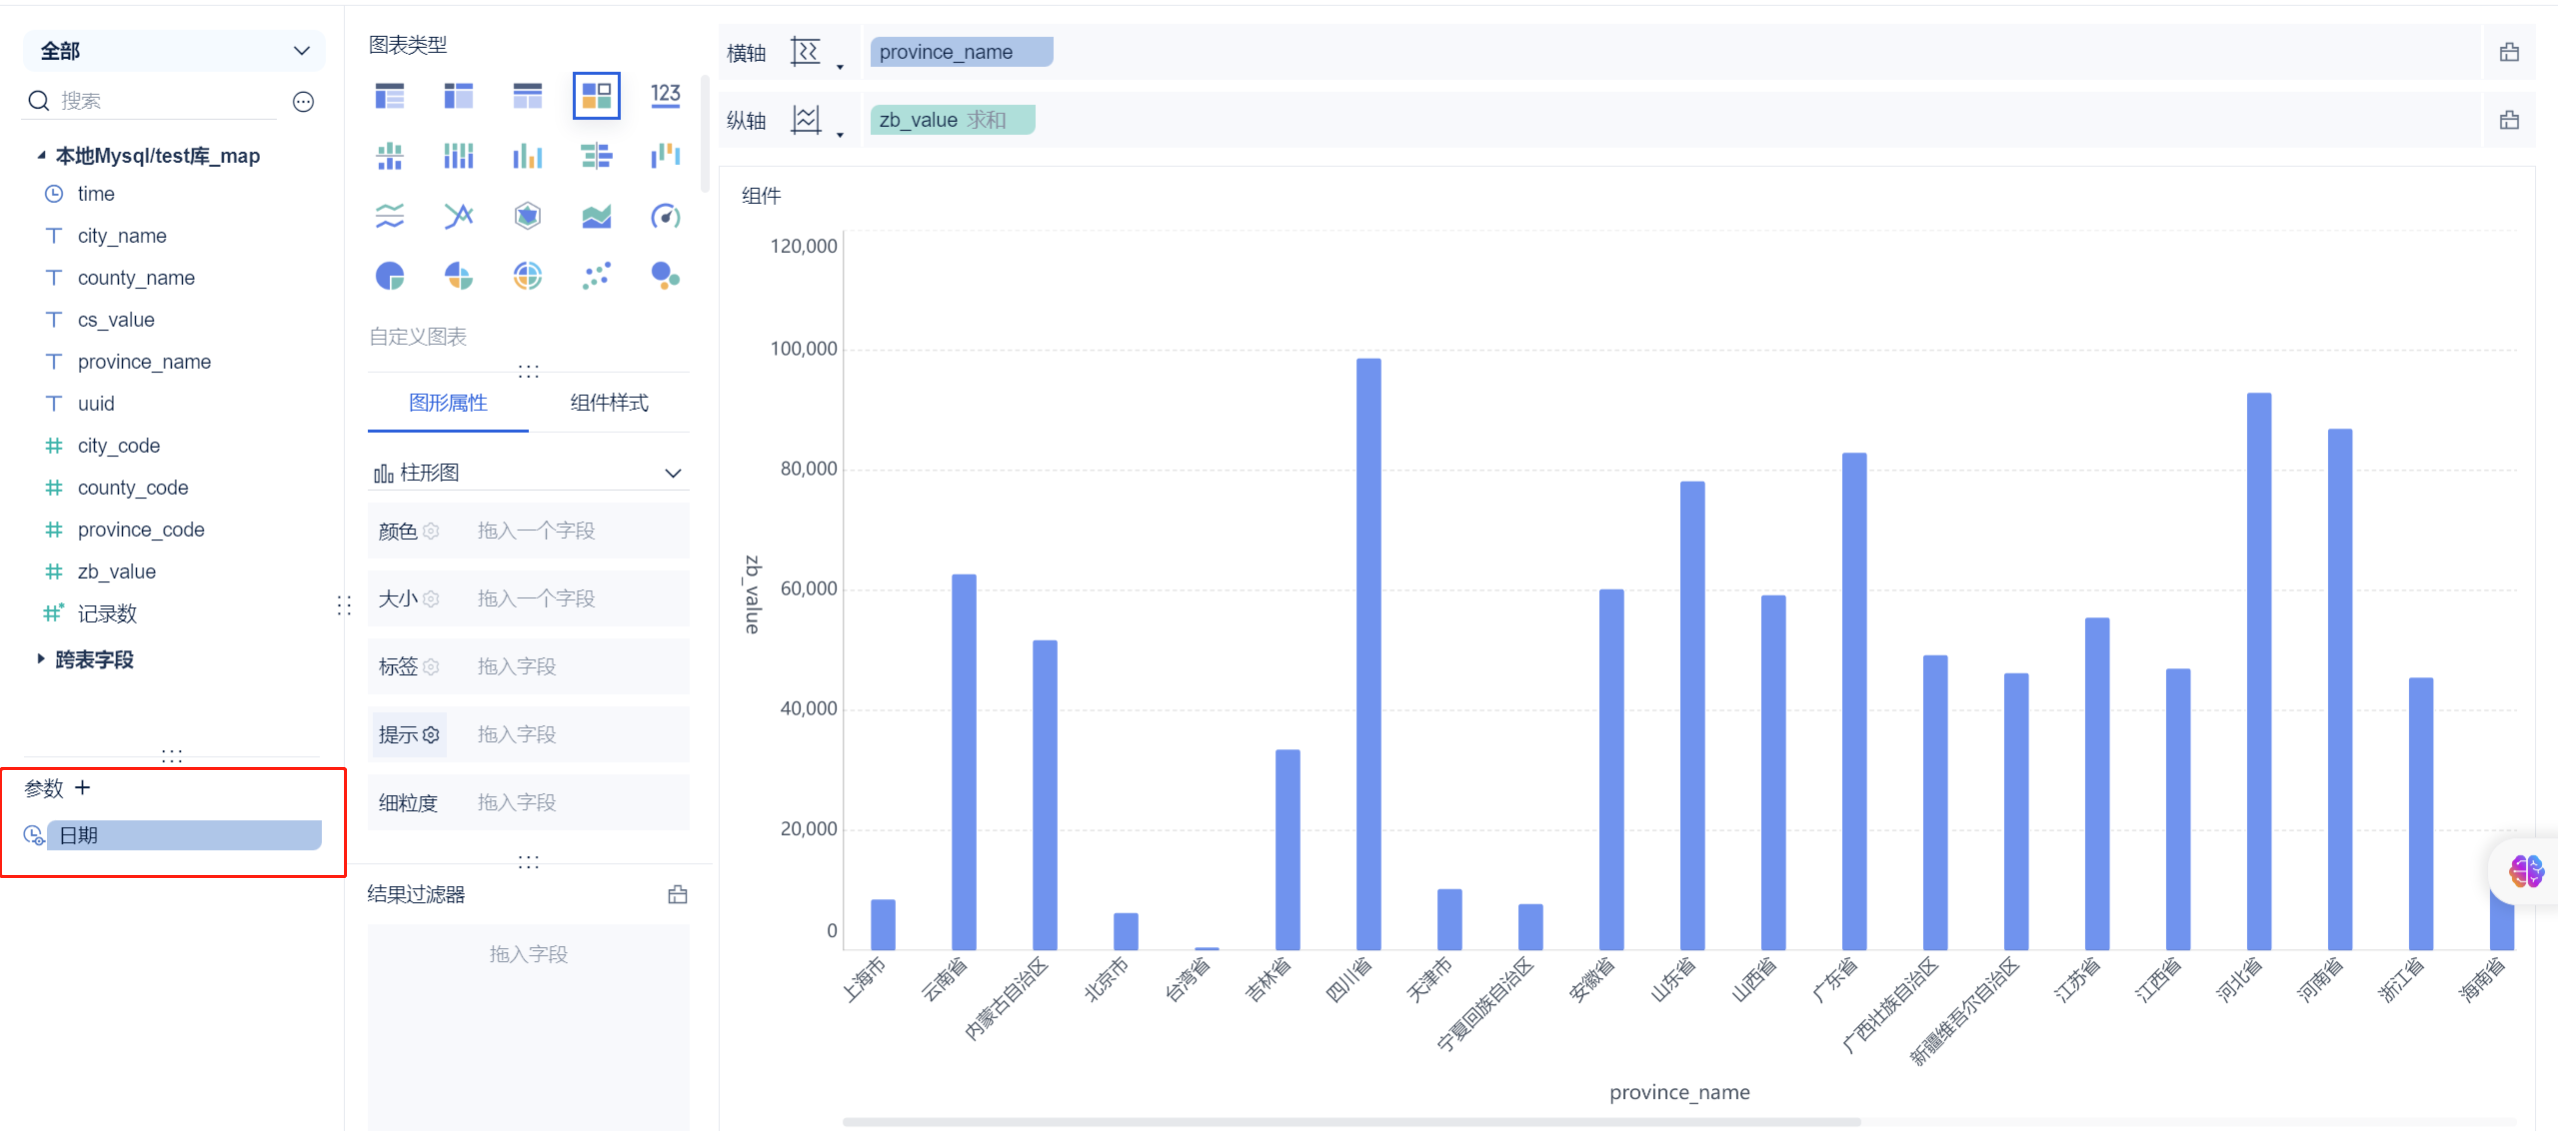The width and height of the screenshot is (2558, 1131).
Task: Select the time field
Action: click(96, 194)
